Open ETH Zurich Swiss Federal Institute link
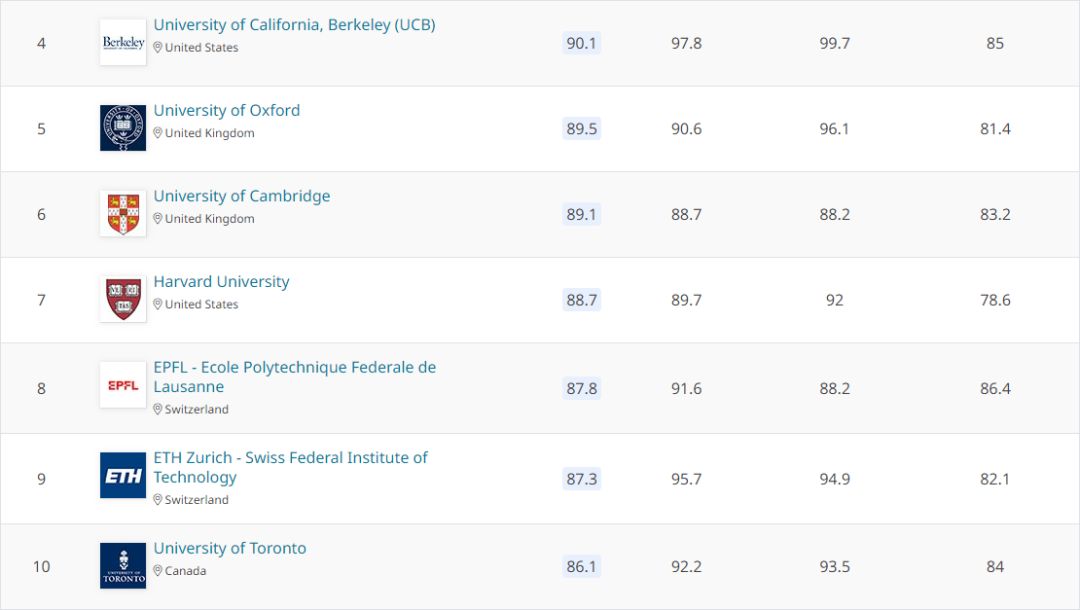The image size is (1080, 610). click(290, 467)
